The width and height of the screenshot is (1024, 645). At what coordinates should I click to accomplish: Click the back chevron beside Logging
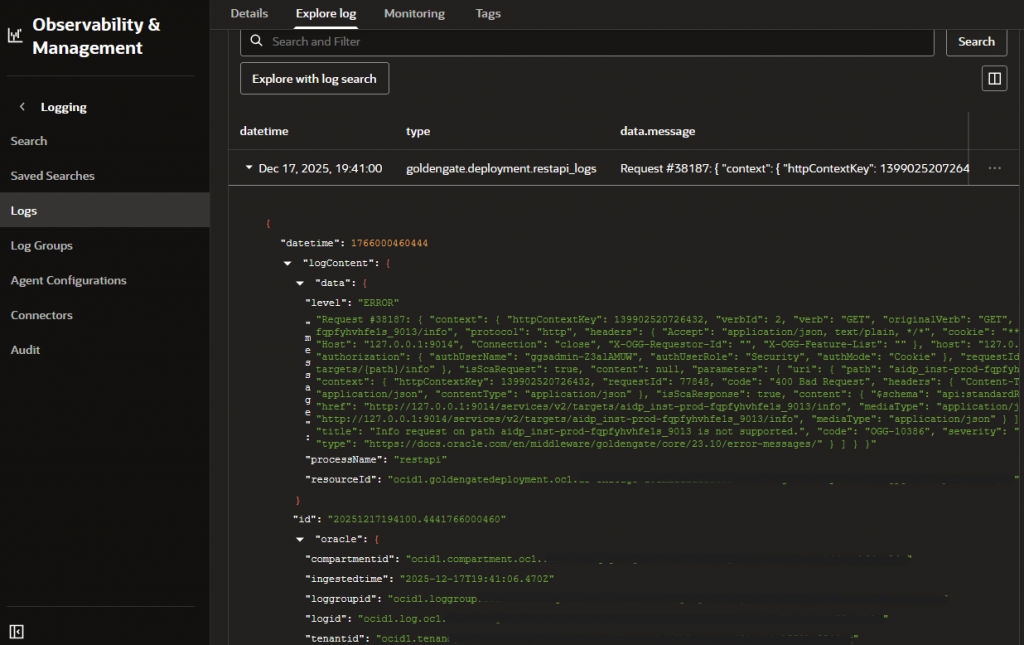pyautogui.click(x=22, y=107)
